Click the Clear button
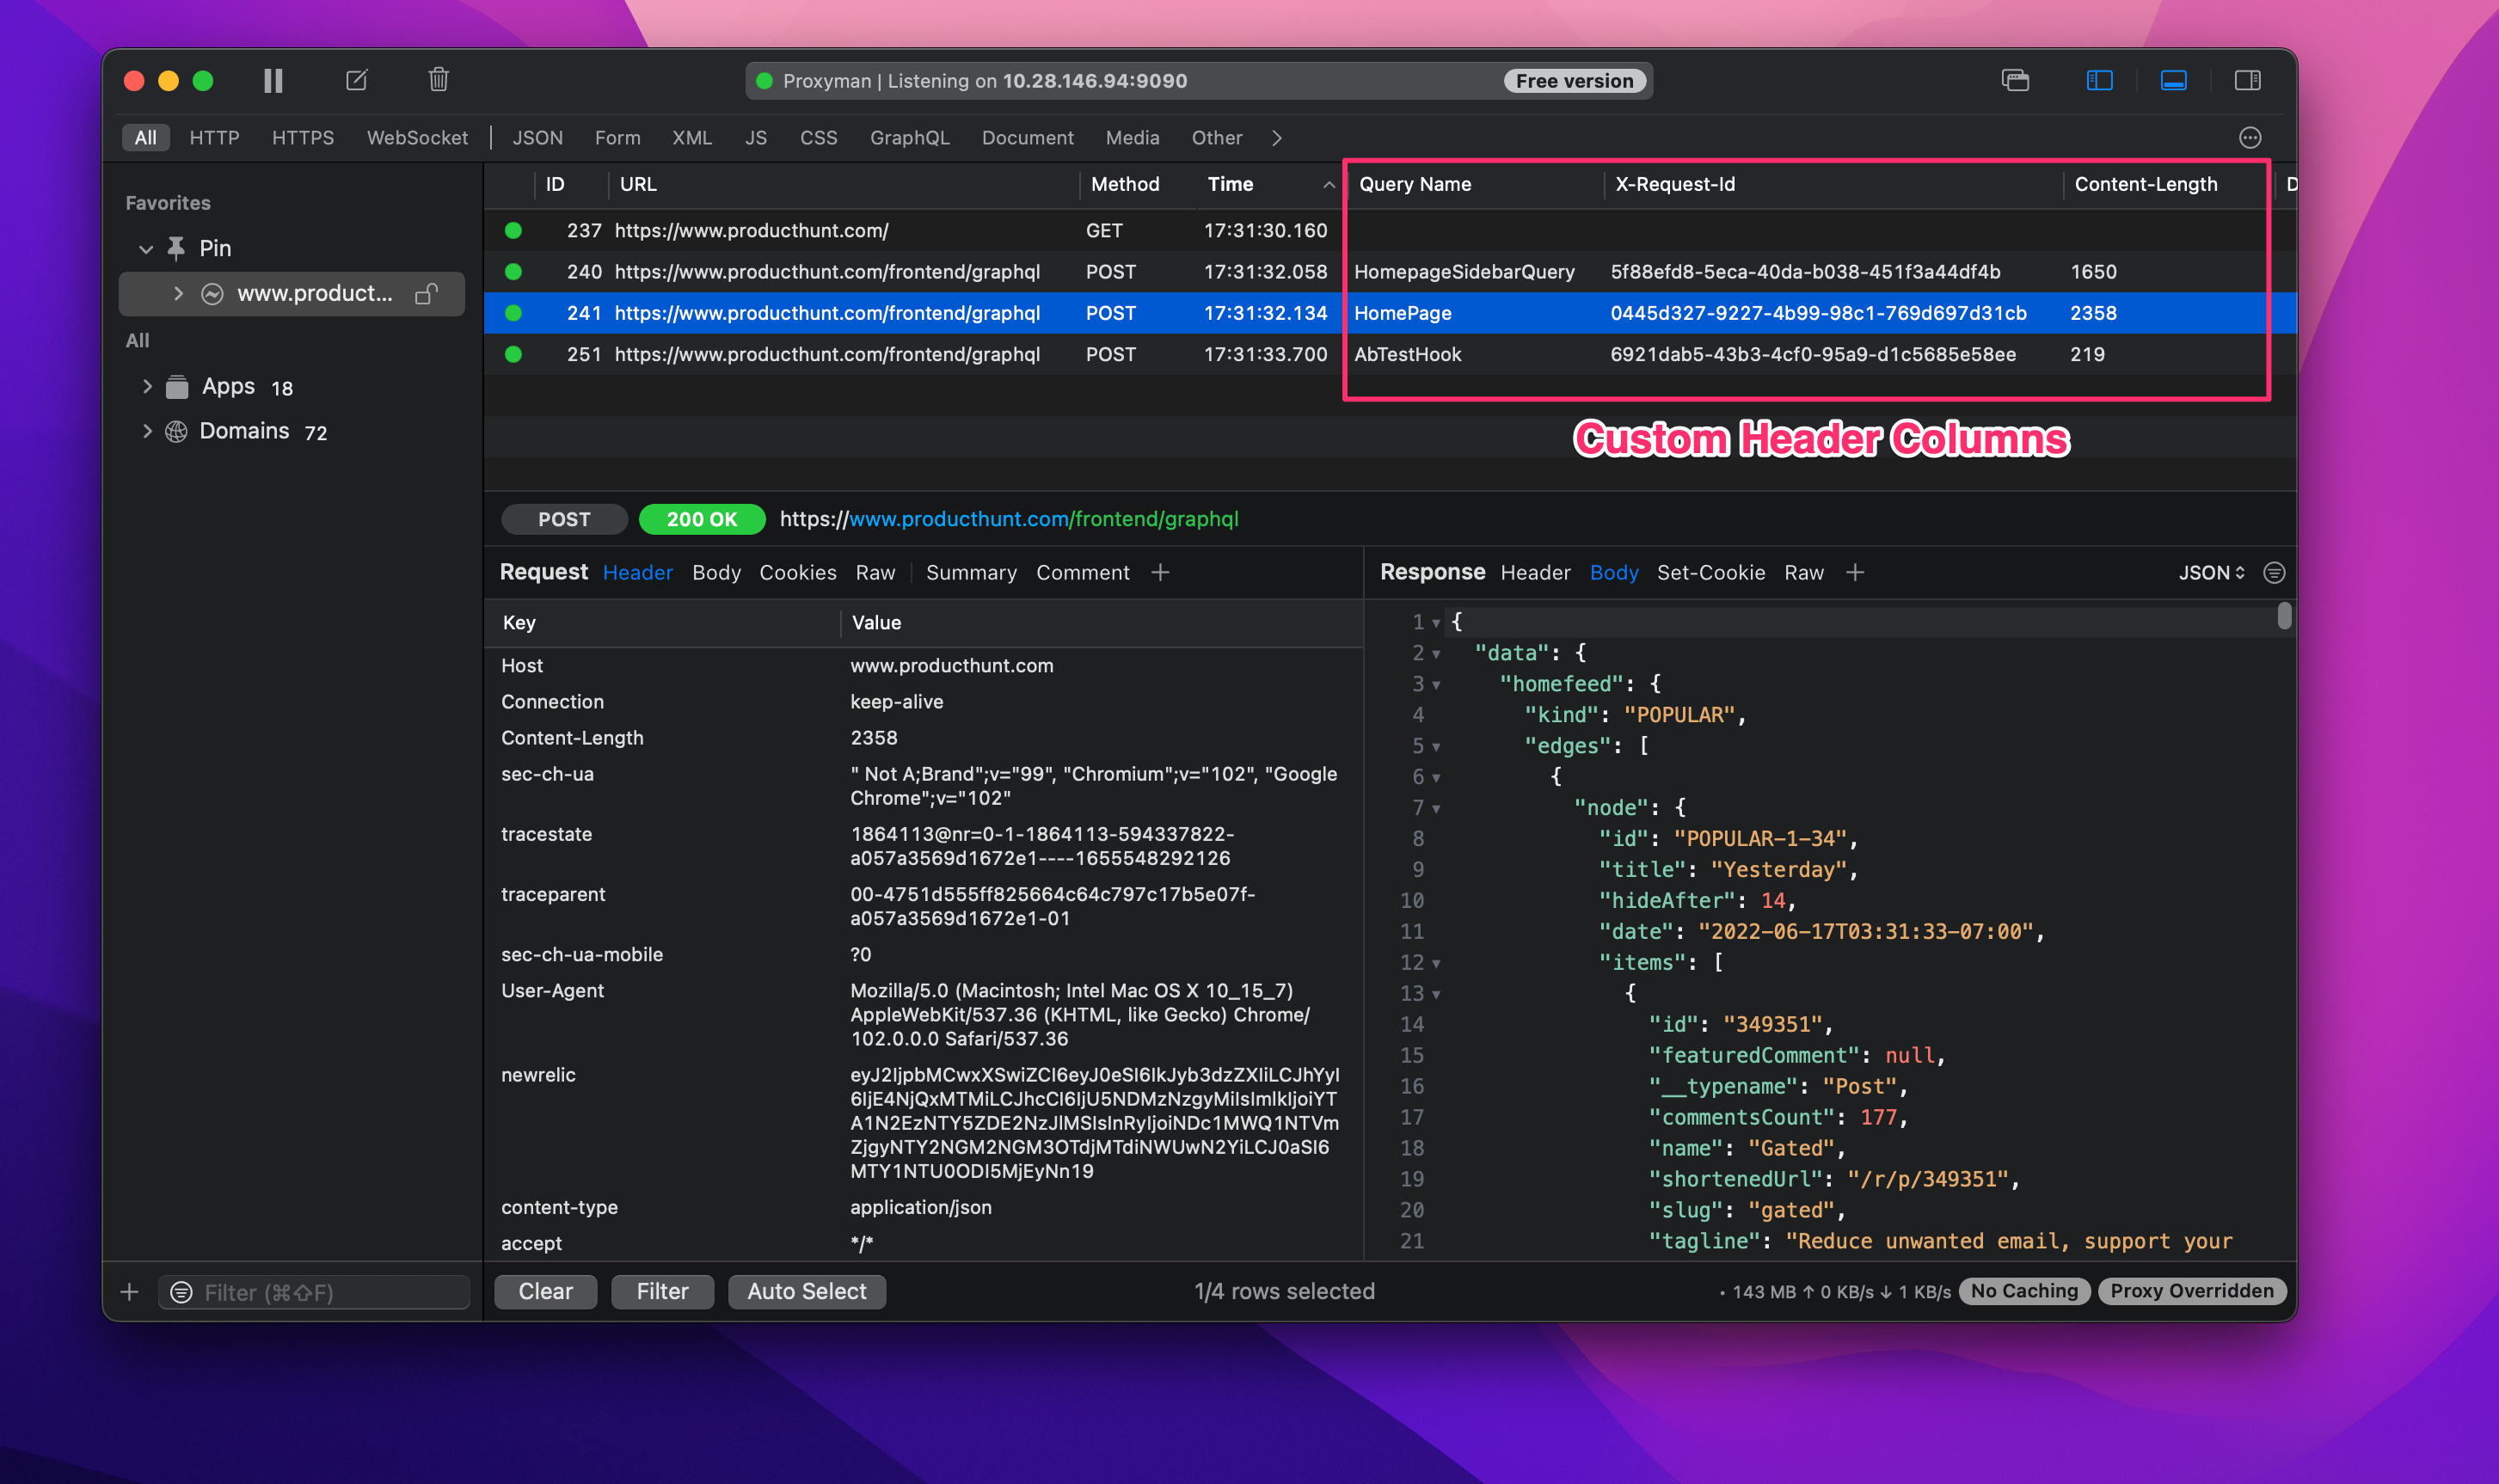 545,1291
